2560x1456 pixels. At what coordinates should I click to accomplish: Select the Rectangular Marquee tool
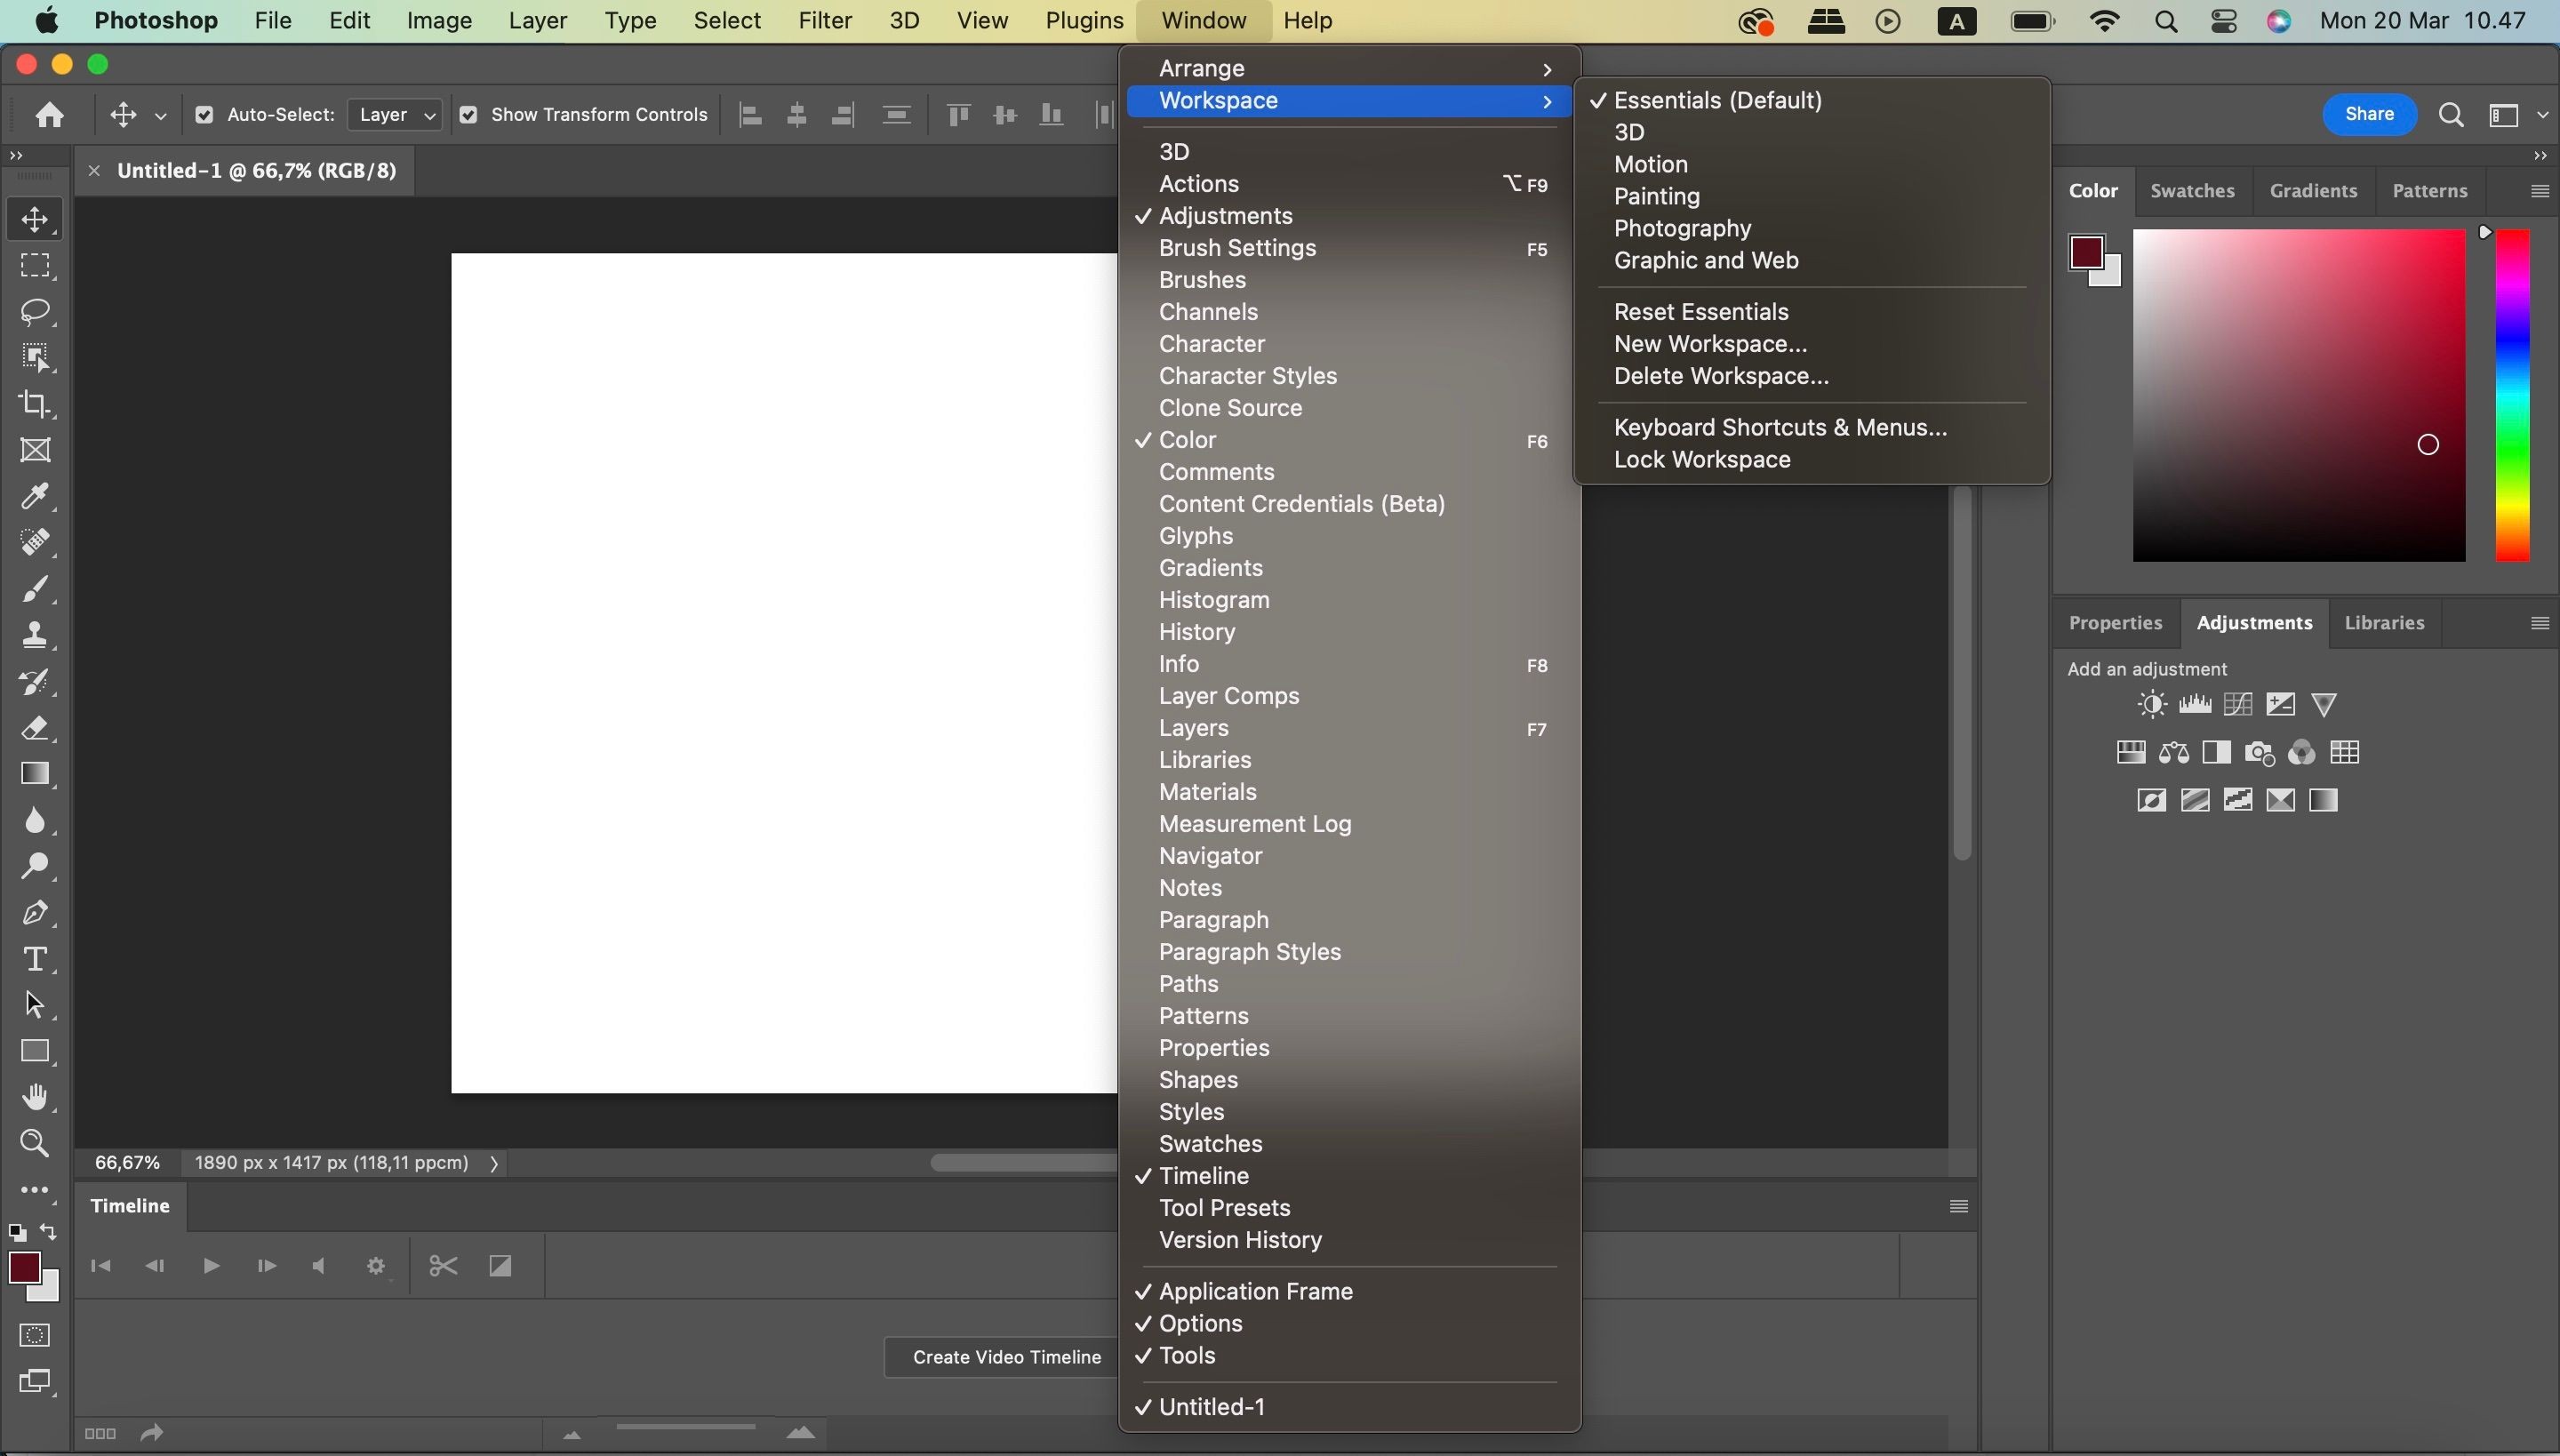coord(36,265)
